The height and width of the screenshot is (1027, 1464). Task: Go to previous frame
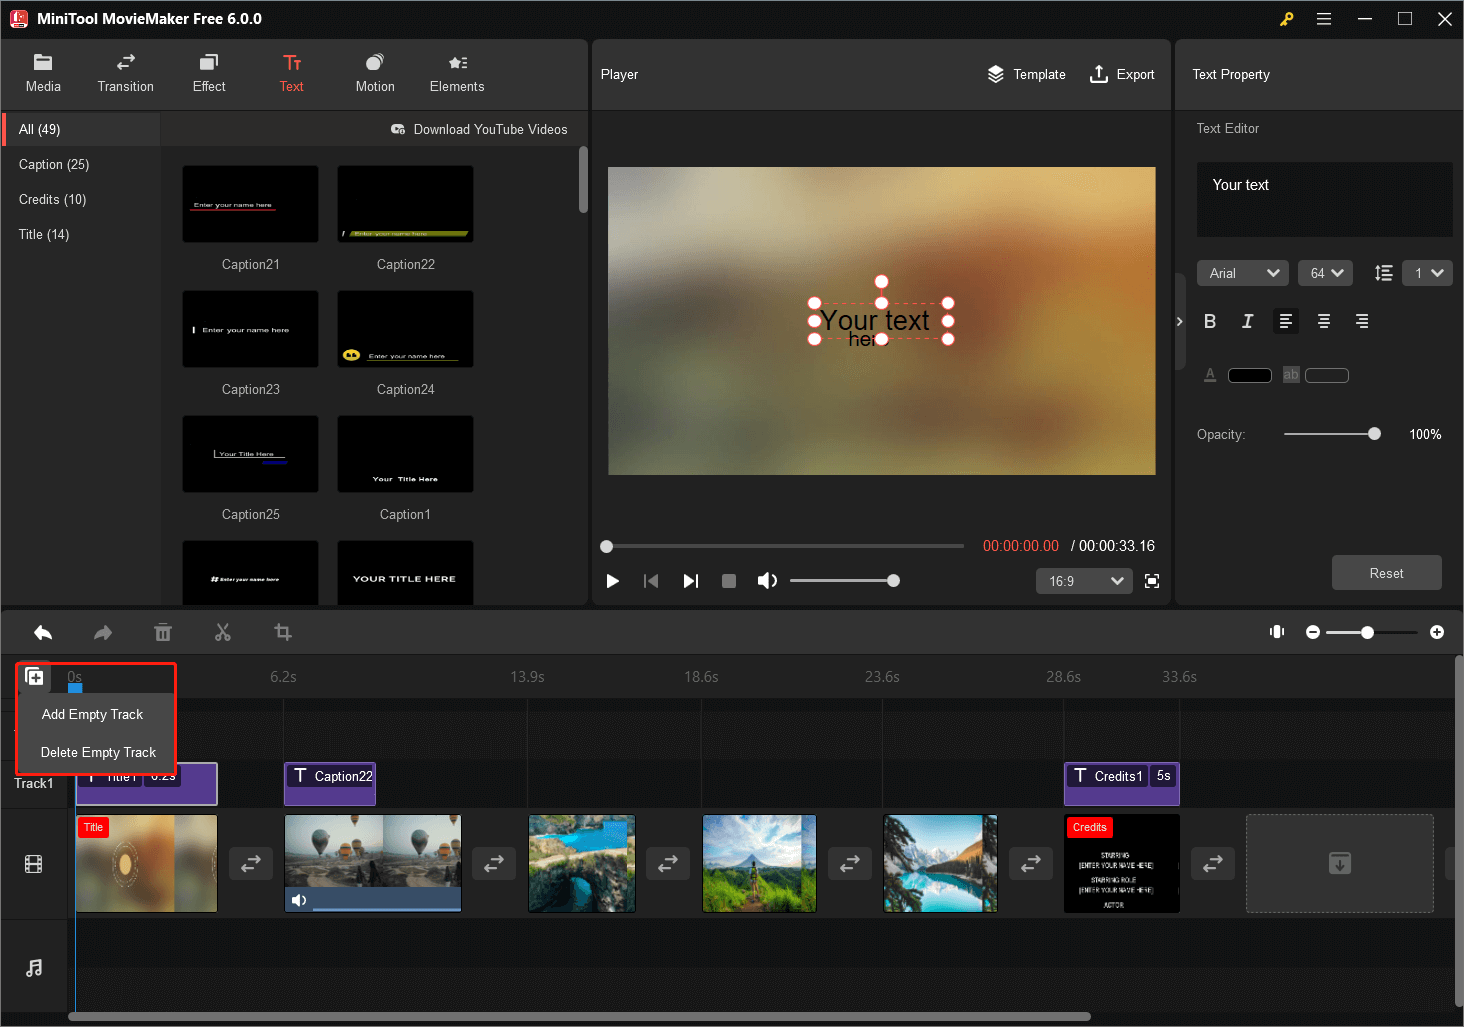(x=651, y=581)
